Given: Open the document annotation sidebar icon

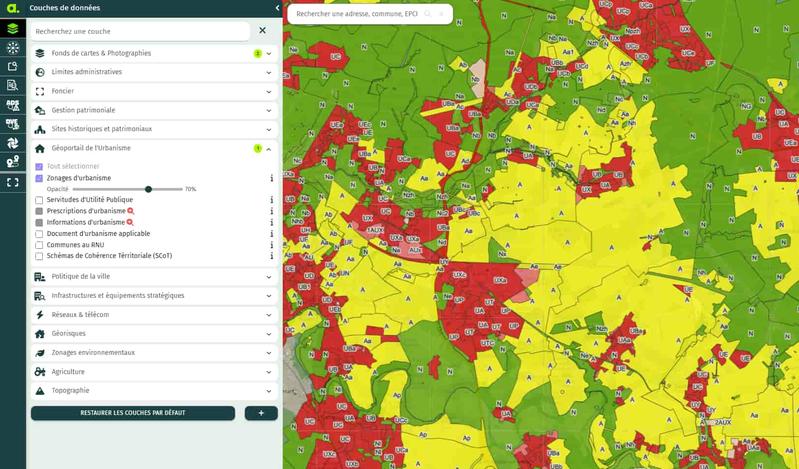Looking at the screenshot, I should click(13, 66).
